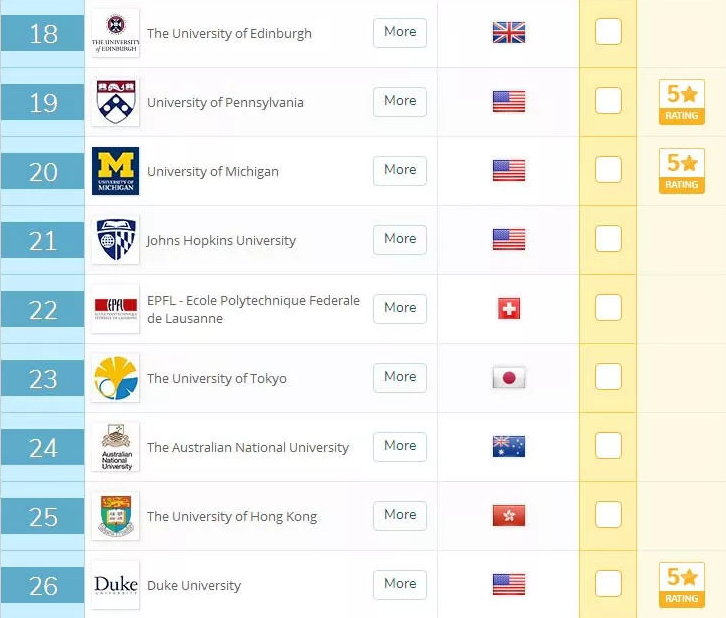This screenshot has height=618, width=726.
Task: Expand More details for EPFL Lausanne
Action: point(400,308)
